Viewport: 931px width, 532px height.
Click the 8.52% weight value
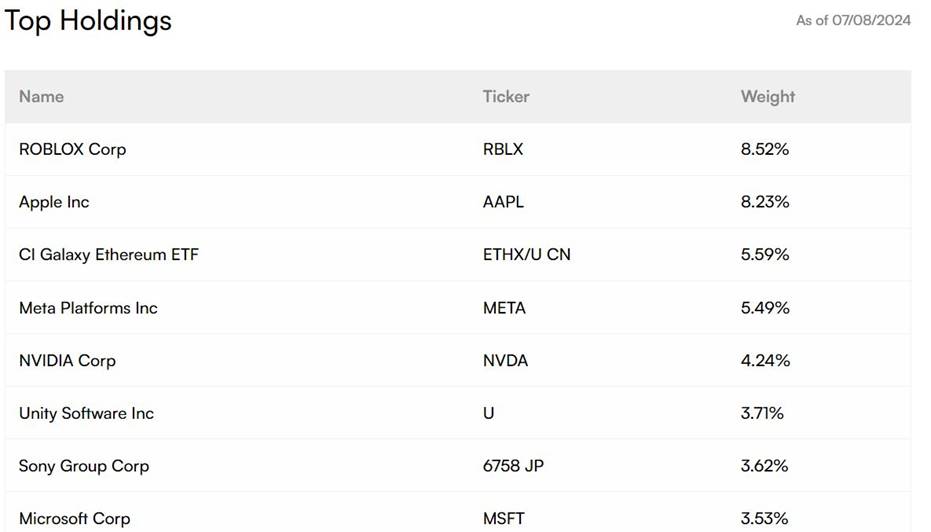(765, 149)
